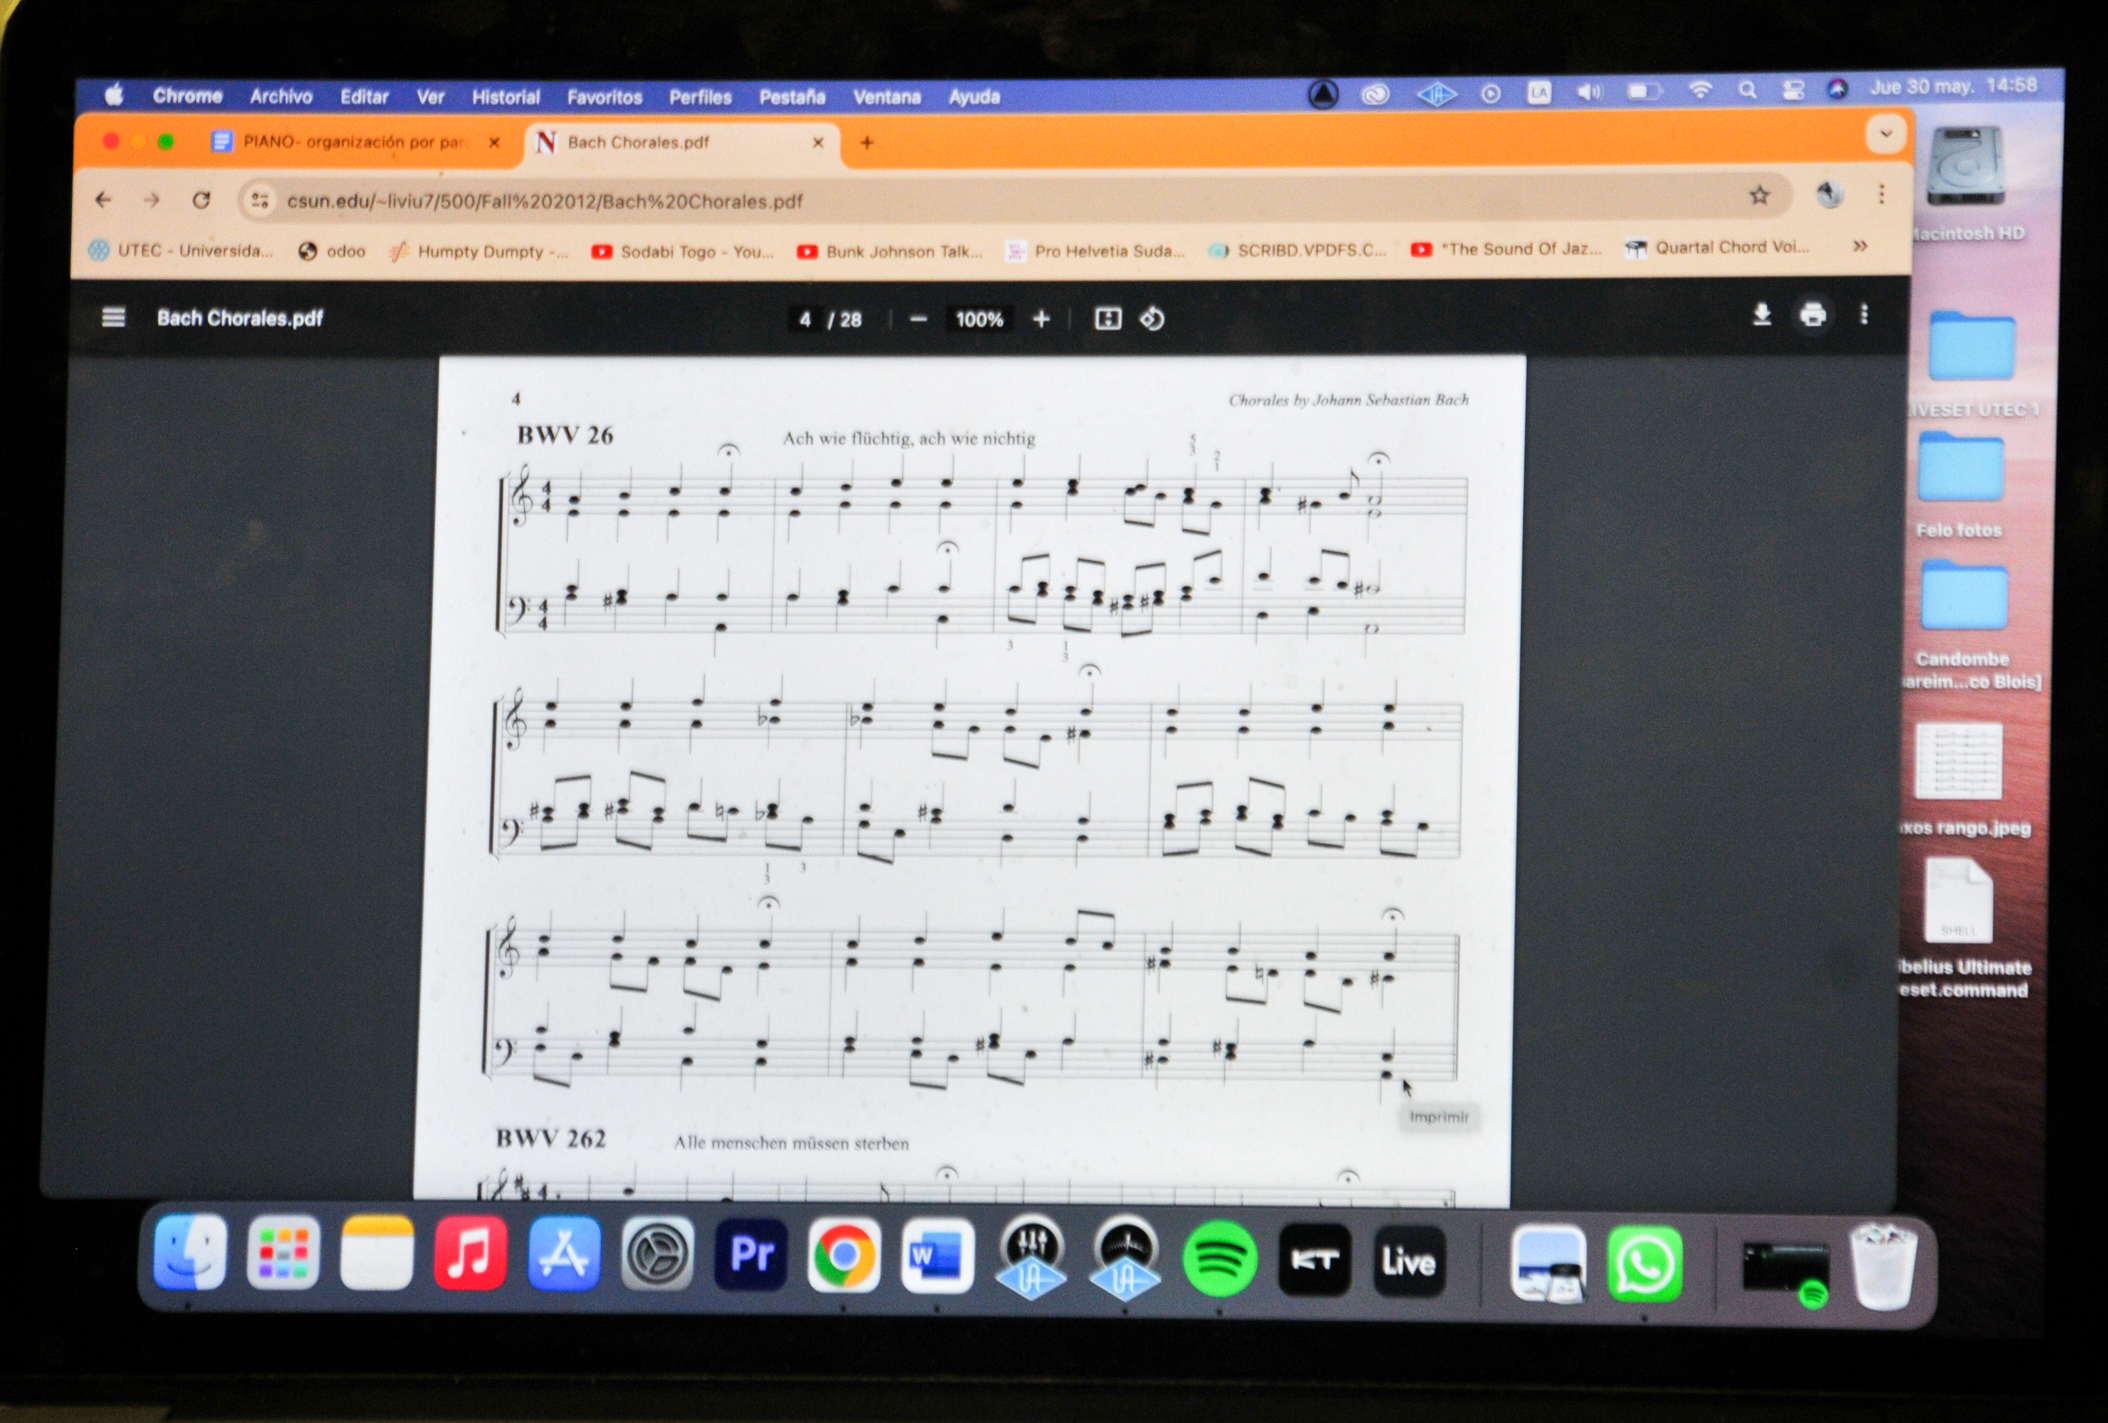Viewport: 2108px width, 1423px height.
Task: Download the Bach Chorales PDF
Action: pyautogui.click(x=1762, y=315)
